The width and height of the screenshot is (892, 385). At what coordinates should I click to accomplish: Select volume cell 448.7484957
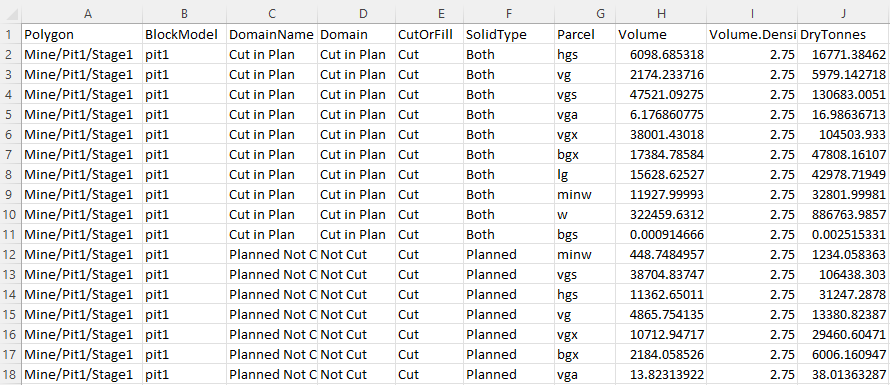click(x=661, y=254)
